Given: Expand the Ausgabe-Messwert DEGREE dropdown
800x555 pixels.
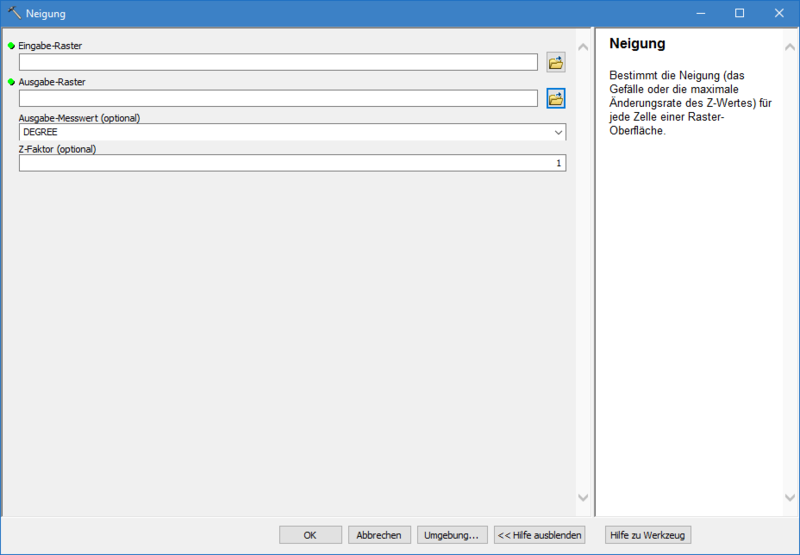Looking at the screenshot, I should coord(558,132).
